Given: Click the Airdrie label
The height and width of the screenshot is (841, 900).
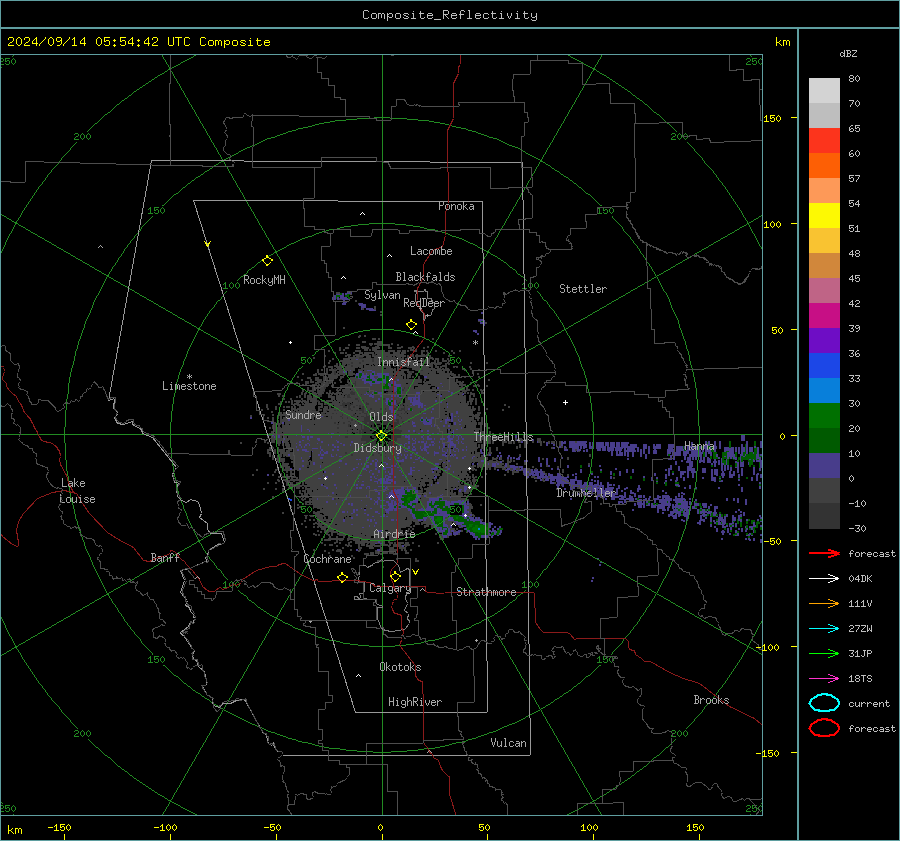Looking at the screenshot, I should tap(394, 534).
